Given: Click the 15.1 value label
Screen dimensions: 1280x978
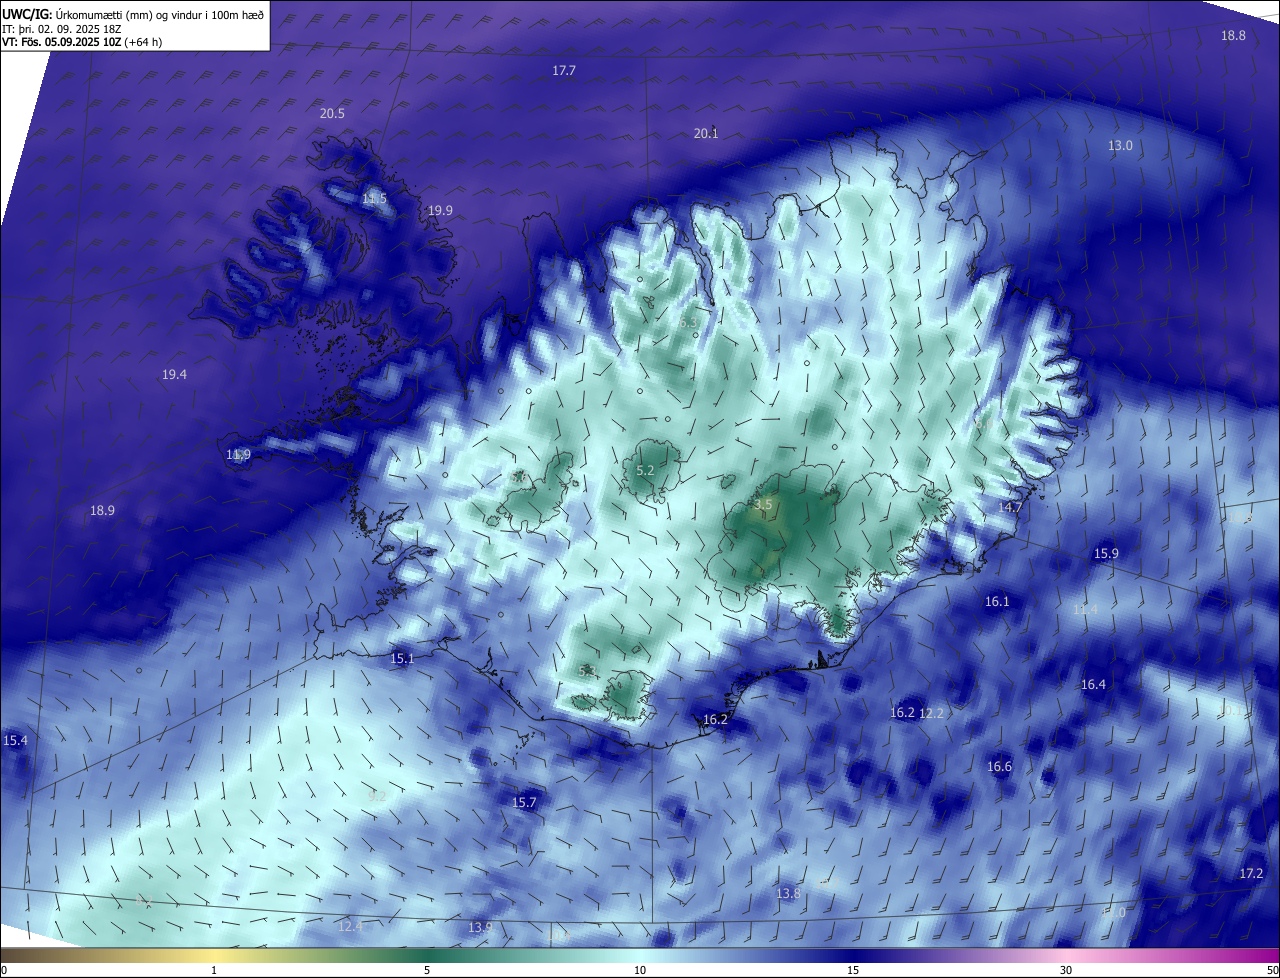Looking at the screenshot, I should pos(402,659).
